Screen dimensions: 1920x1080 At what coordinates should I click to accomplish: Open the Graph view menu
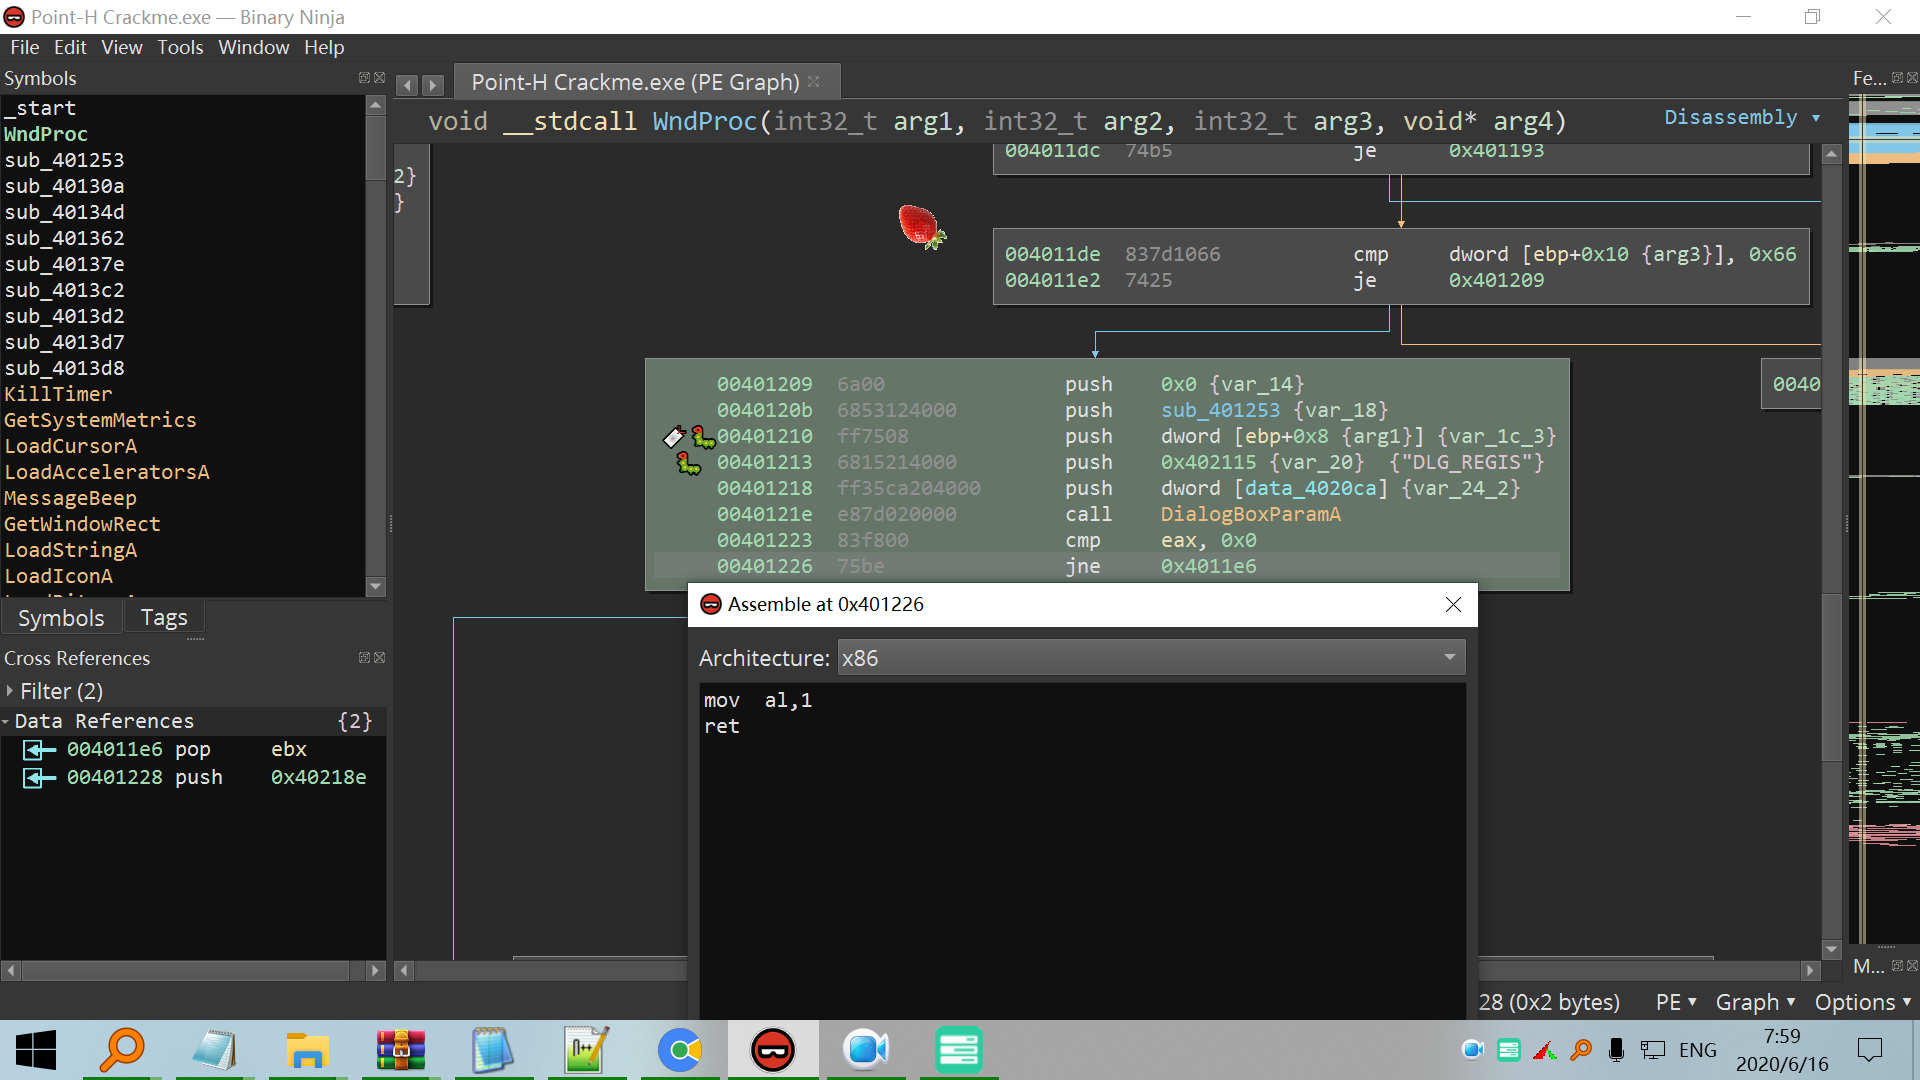click(1755, 1002)
